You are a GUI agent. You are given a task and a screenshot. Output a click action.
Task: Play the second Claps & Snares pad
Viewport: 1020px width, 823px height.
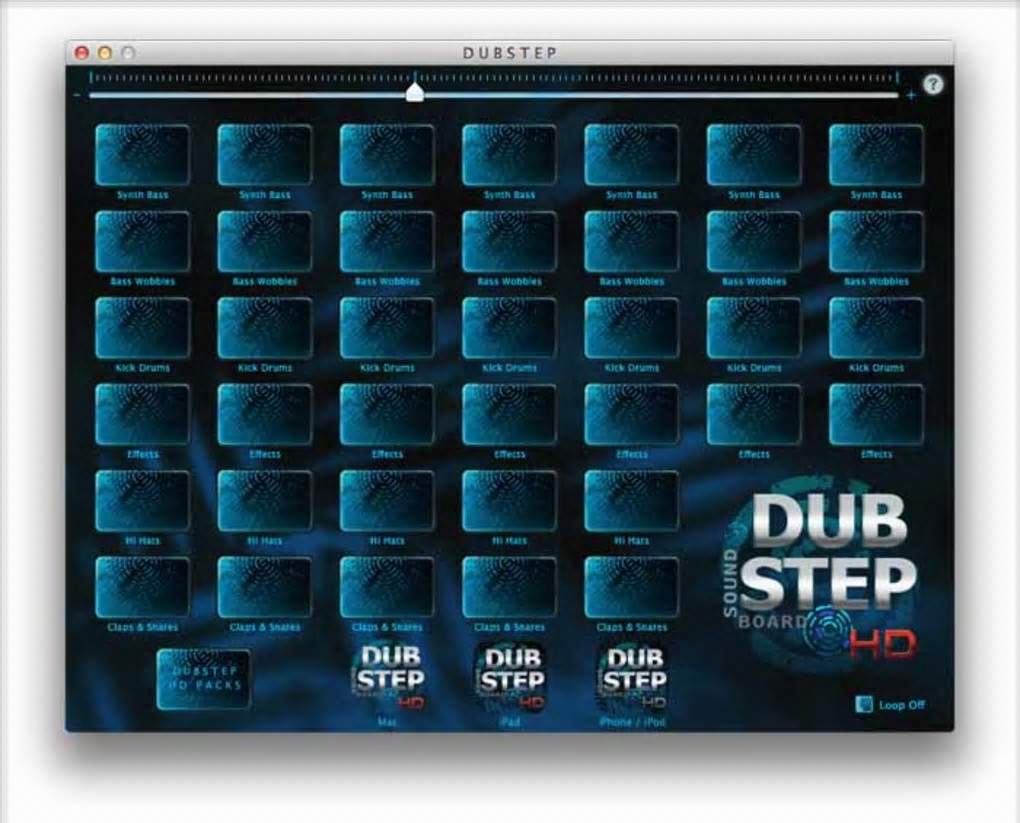coord(265,587)
